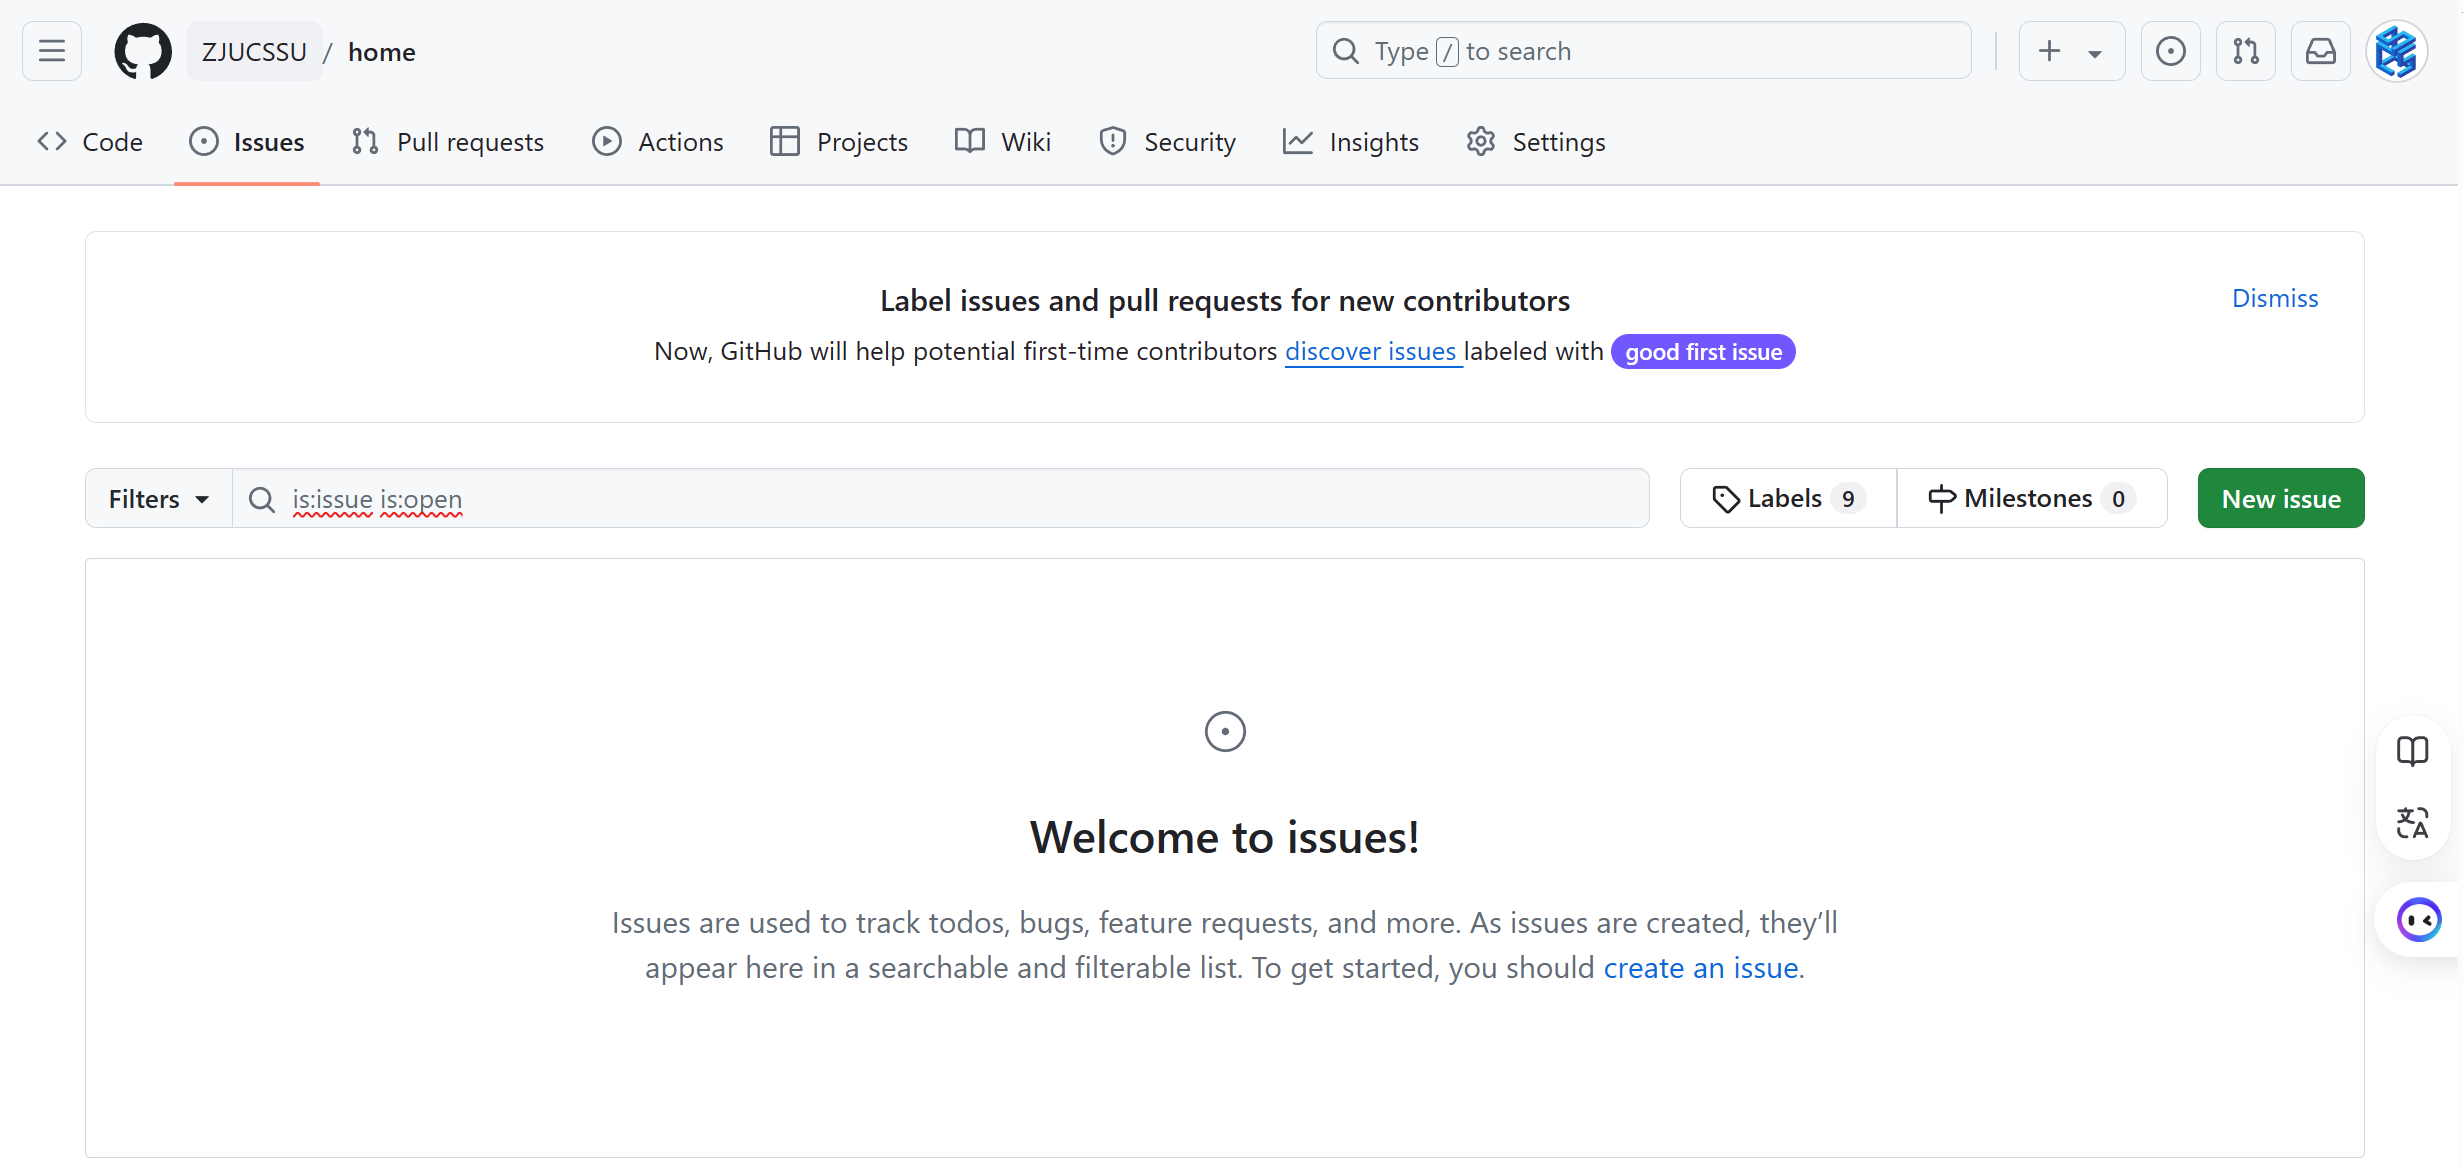Screen dimensions: 2463x1167
Task: Expand the Filters dropdown
Action: click(159, 498)
